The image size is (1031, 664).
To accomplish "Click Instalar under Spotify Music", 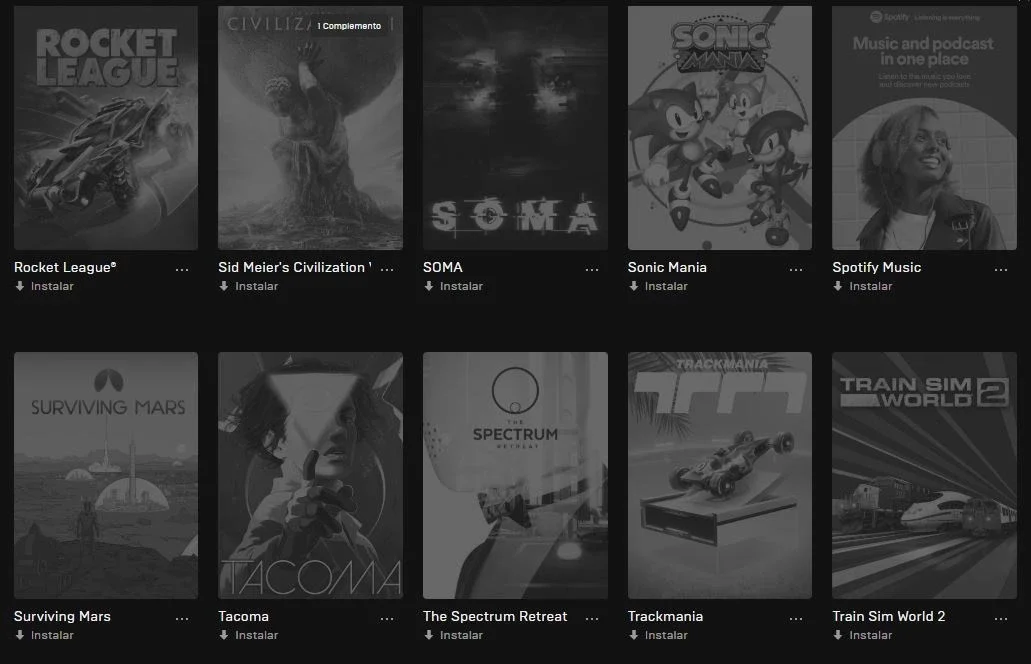I will click(x=871, y=286).
